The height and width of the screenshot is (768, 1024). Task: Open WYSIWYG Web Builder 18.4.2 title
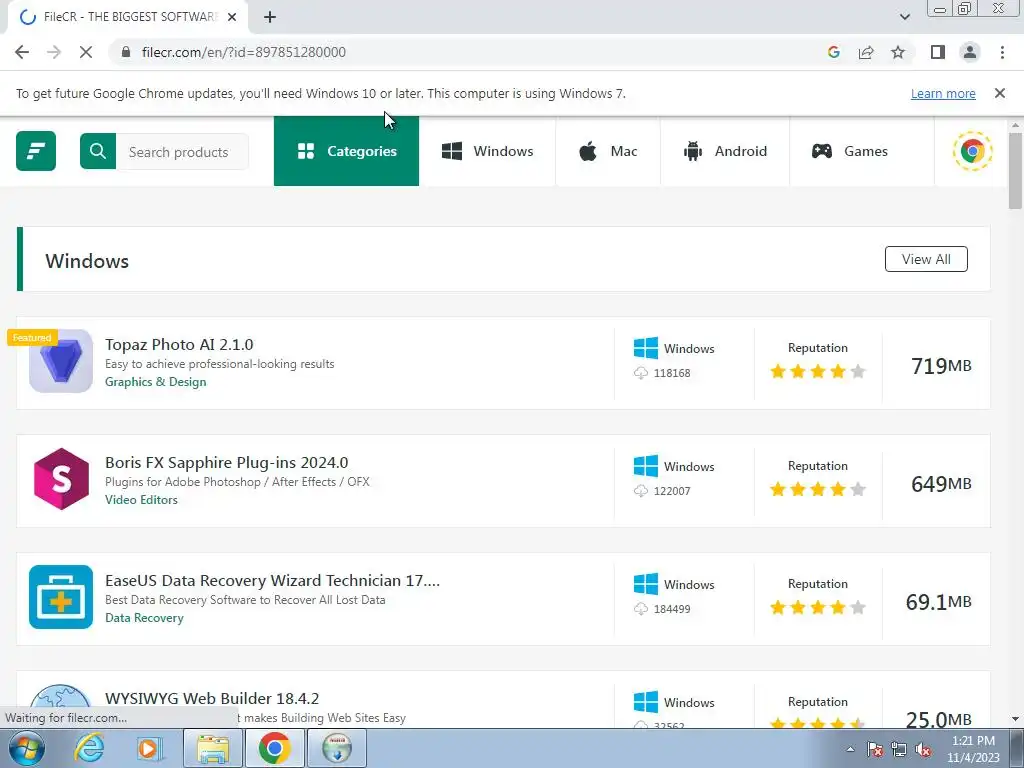click(x=212, y=698)
